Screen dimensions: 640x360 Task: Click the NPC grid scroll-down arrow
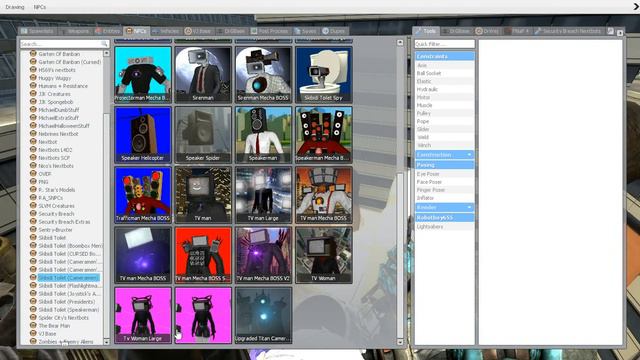tap(400, 342)
